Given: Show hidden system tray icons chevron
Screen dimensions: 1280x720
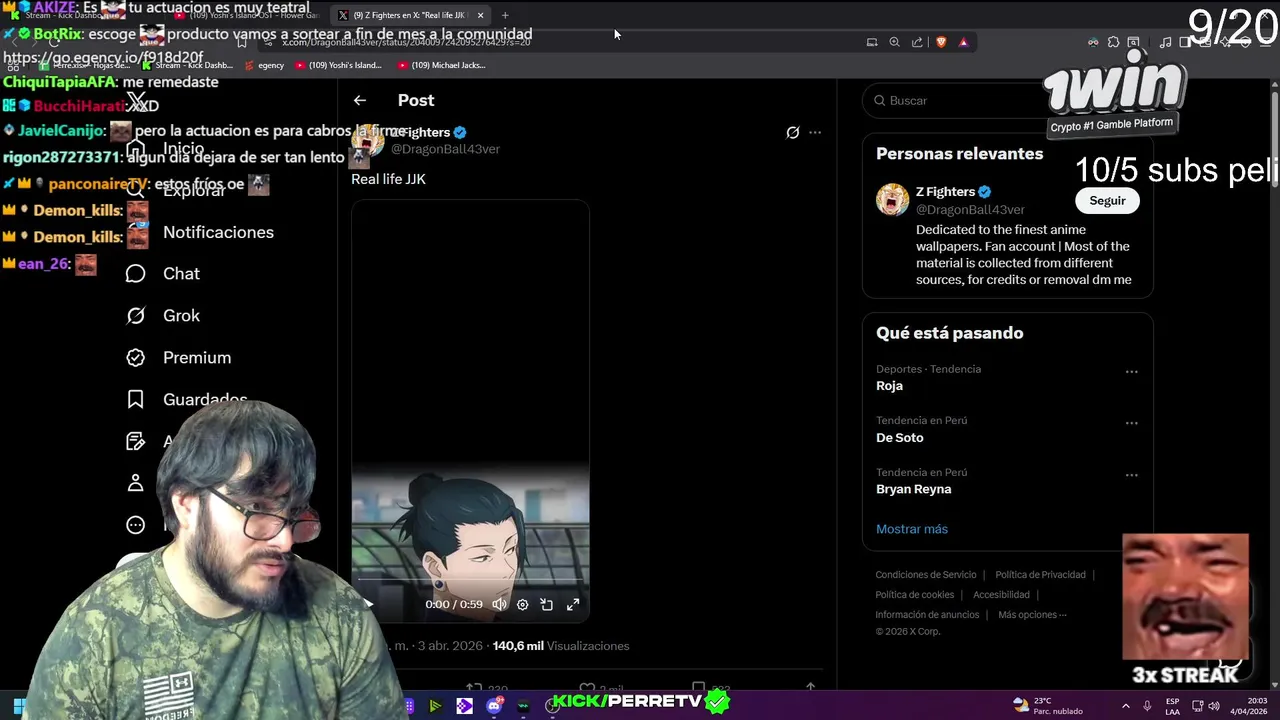Looking at the screenshot, I should 1126,705.
